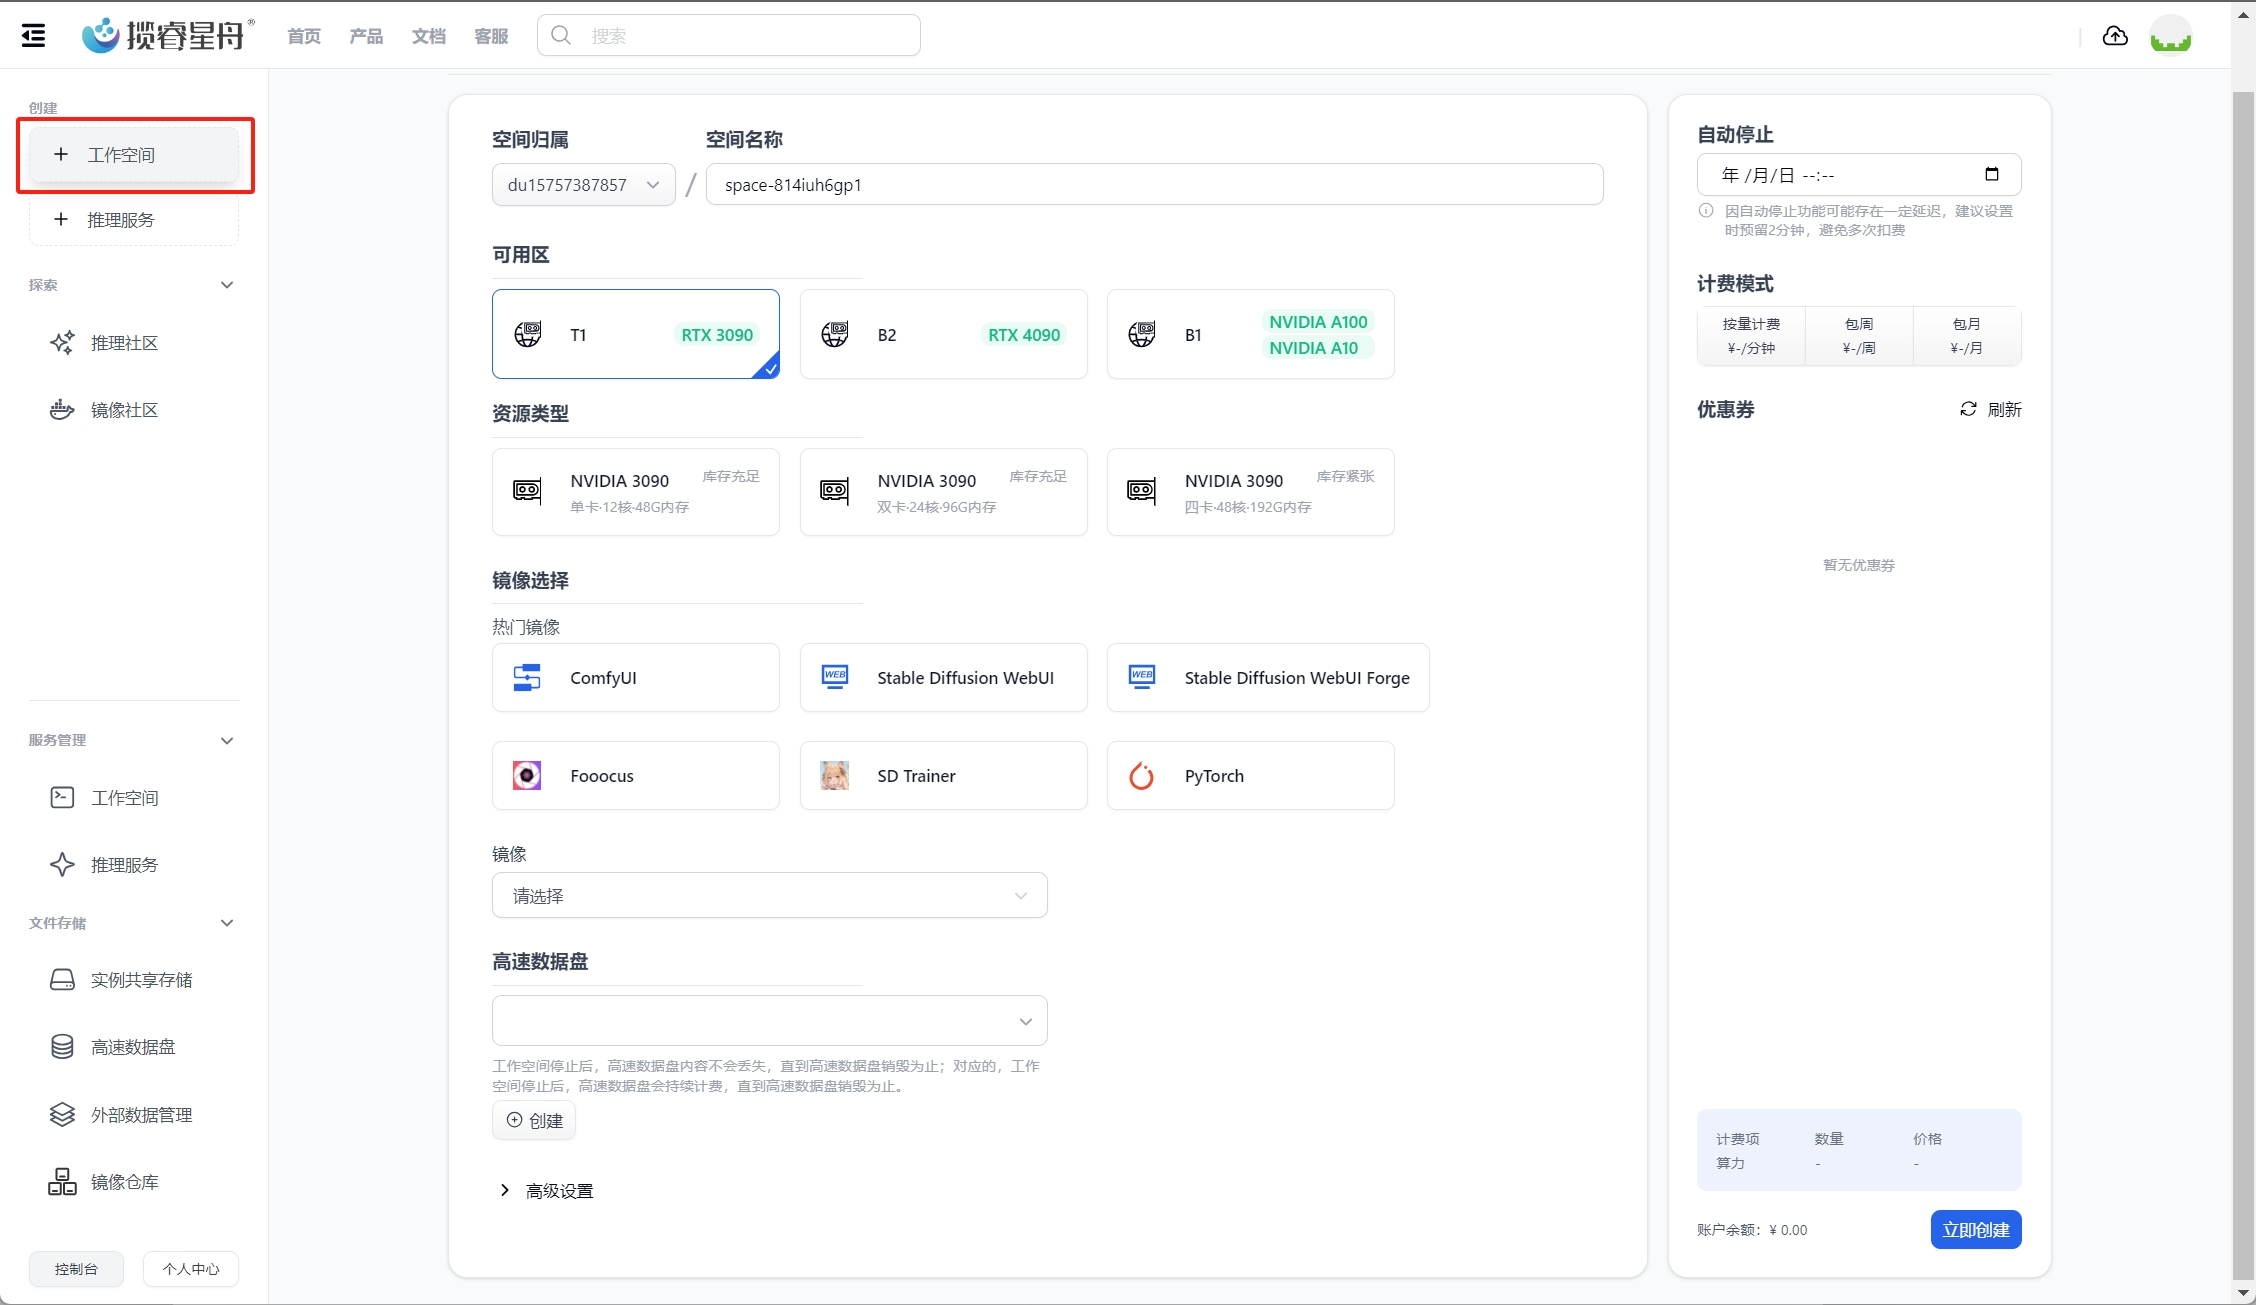The image size is (2256, 1305).
Task: Click the 立即创建 button
Action: point(1976,1230)
